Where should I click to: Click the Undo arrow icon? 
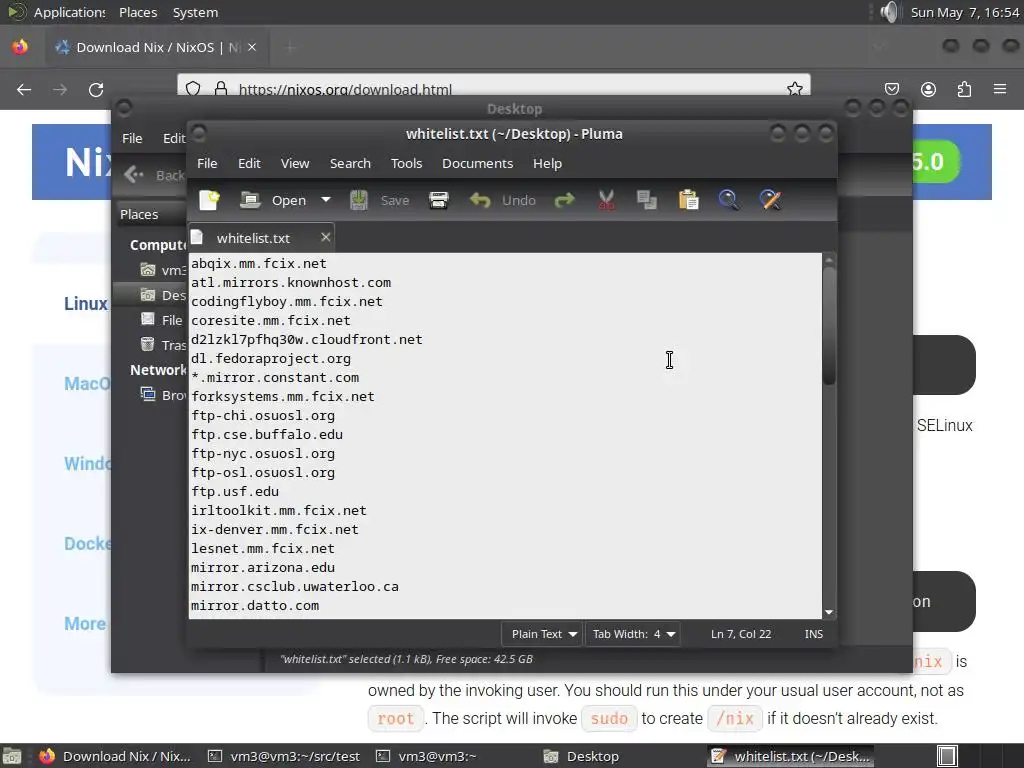(x=479, y=200)
